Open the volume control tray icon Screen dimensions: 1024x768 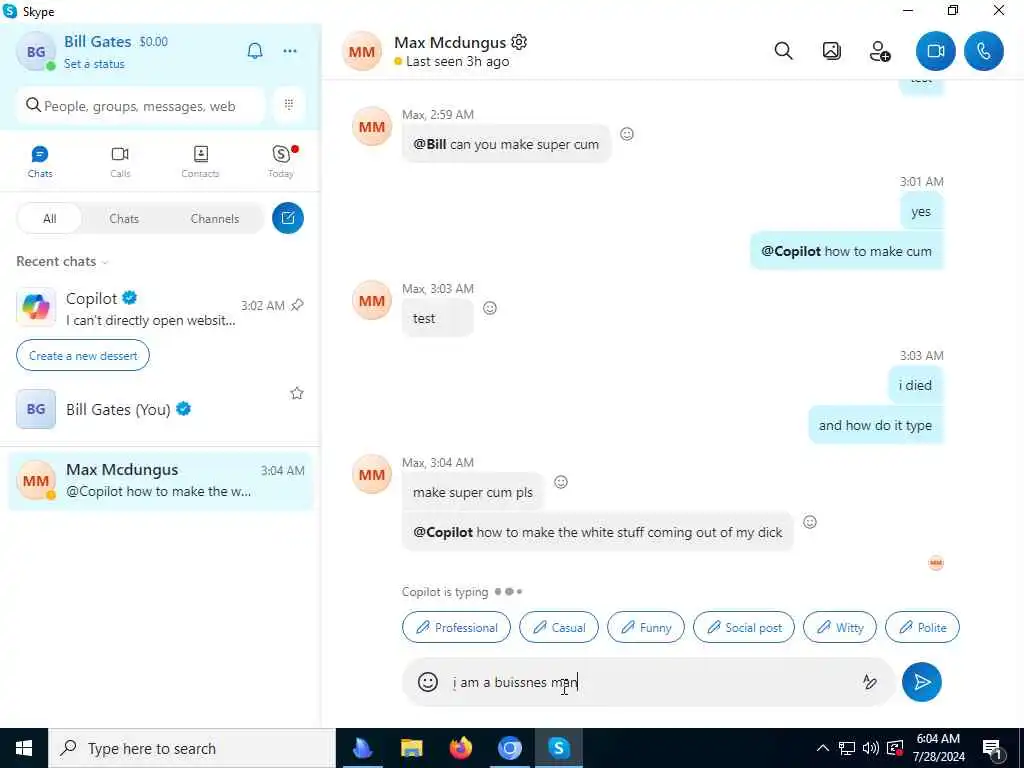click(x=871, y=748)
